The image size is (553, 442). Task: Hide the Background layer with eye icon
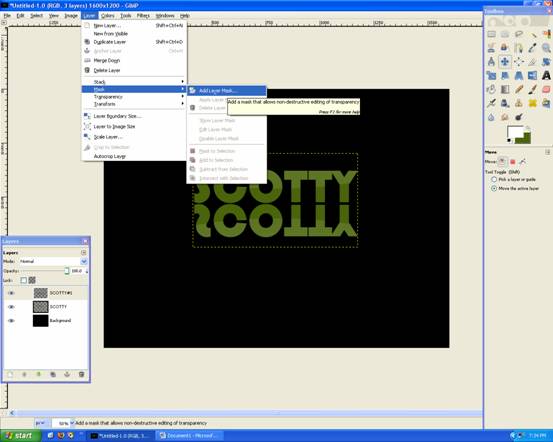(11, 321)
